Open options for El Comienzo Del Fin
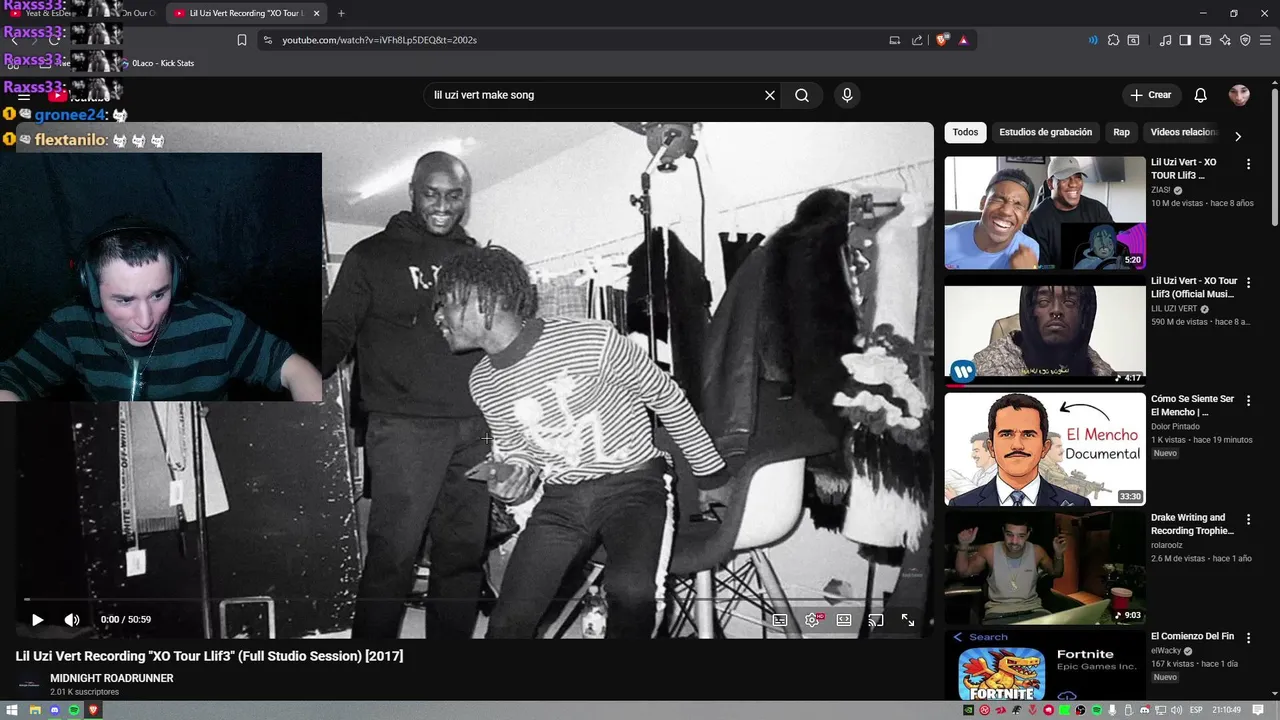The height and width of the screenshot is (720, 1280). click(x=1248, y=638)
